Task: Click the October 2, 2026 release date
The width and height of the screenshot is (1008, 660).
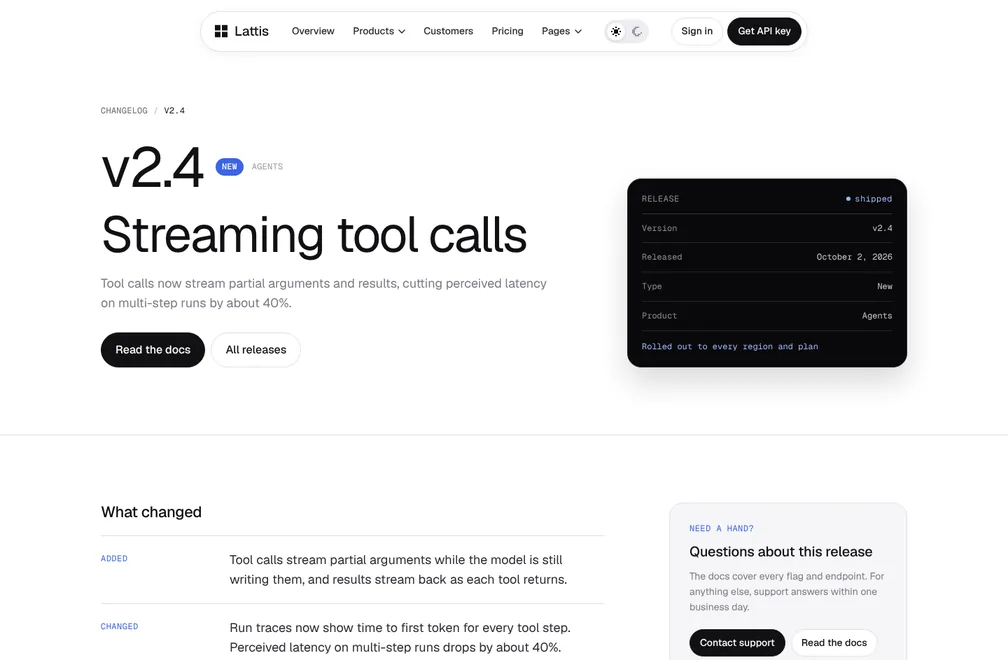Action: point(854,256)
